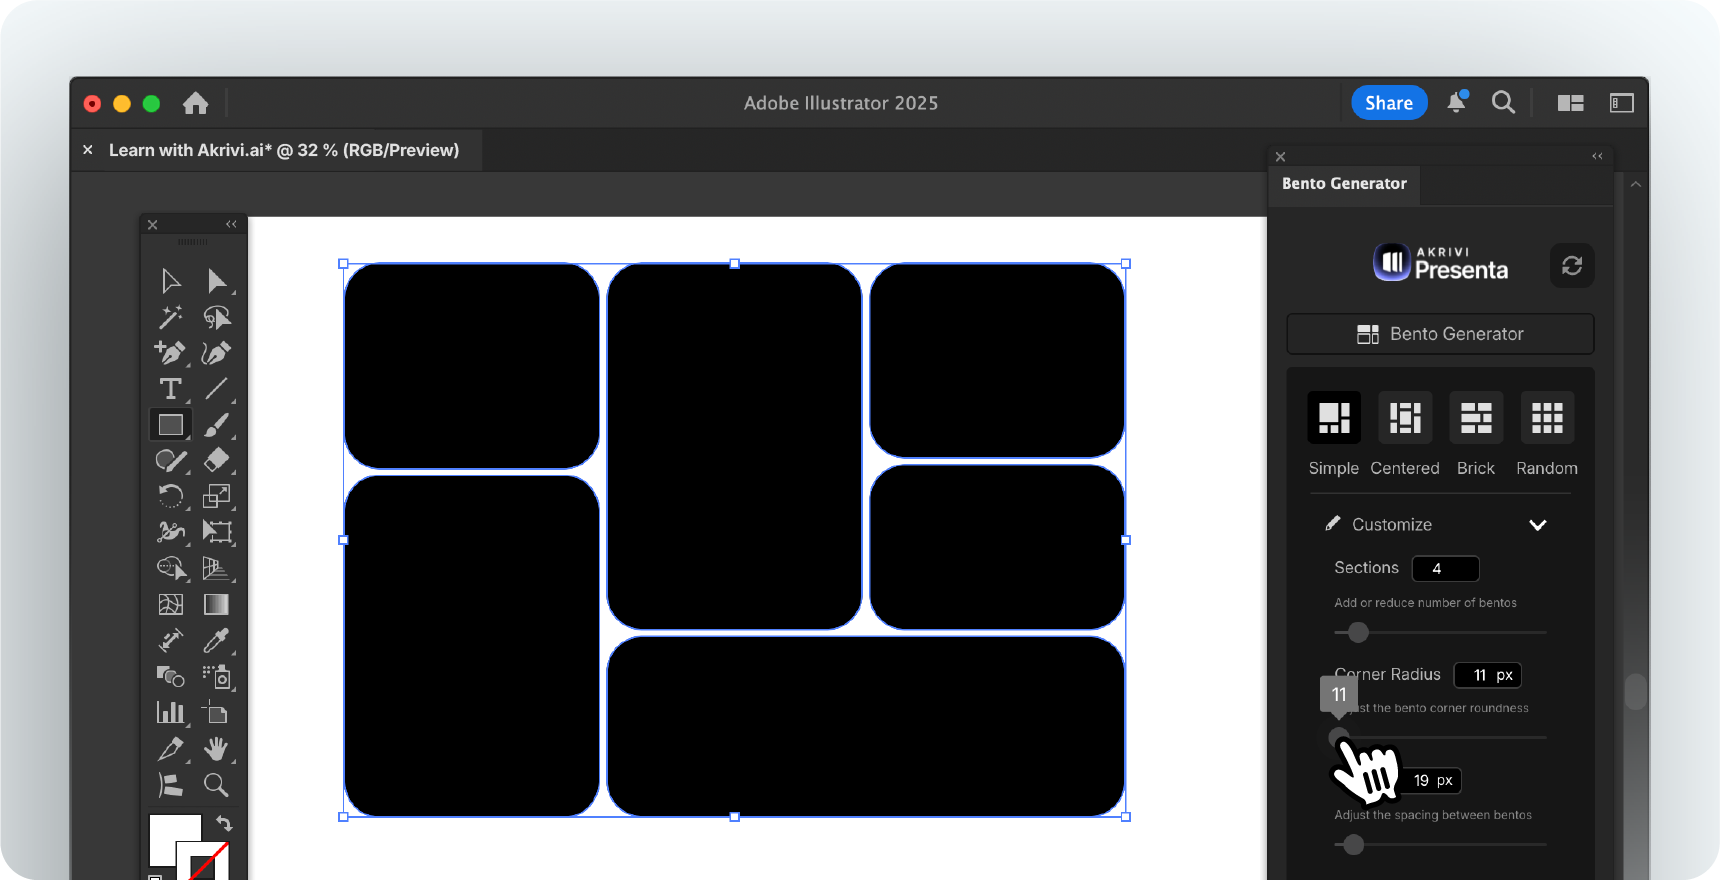Viewport: 1720px width, 880px height.
Task: Activate the Hand tool
Action: pyautogui.click(x=216, y=748)
